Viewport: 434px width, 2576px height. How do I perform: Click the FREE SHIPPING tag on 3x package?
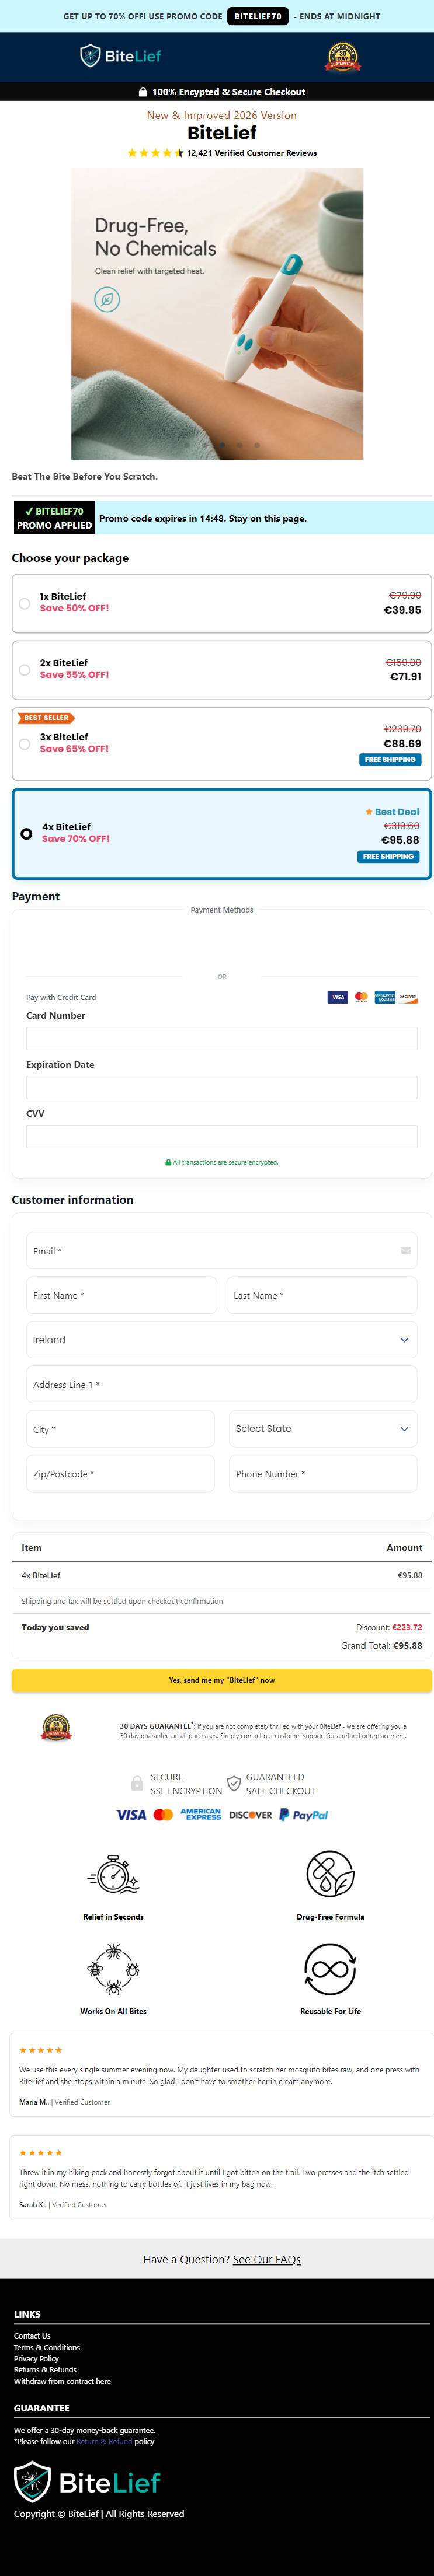[390, 759]
